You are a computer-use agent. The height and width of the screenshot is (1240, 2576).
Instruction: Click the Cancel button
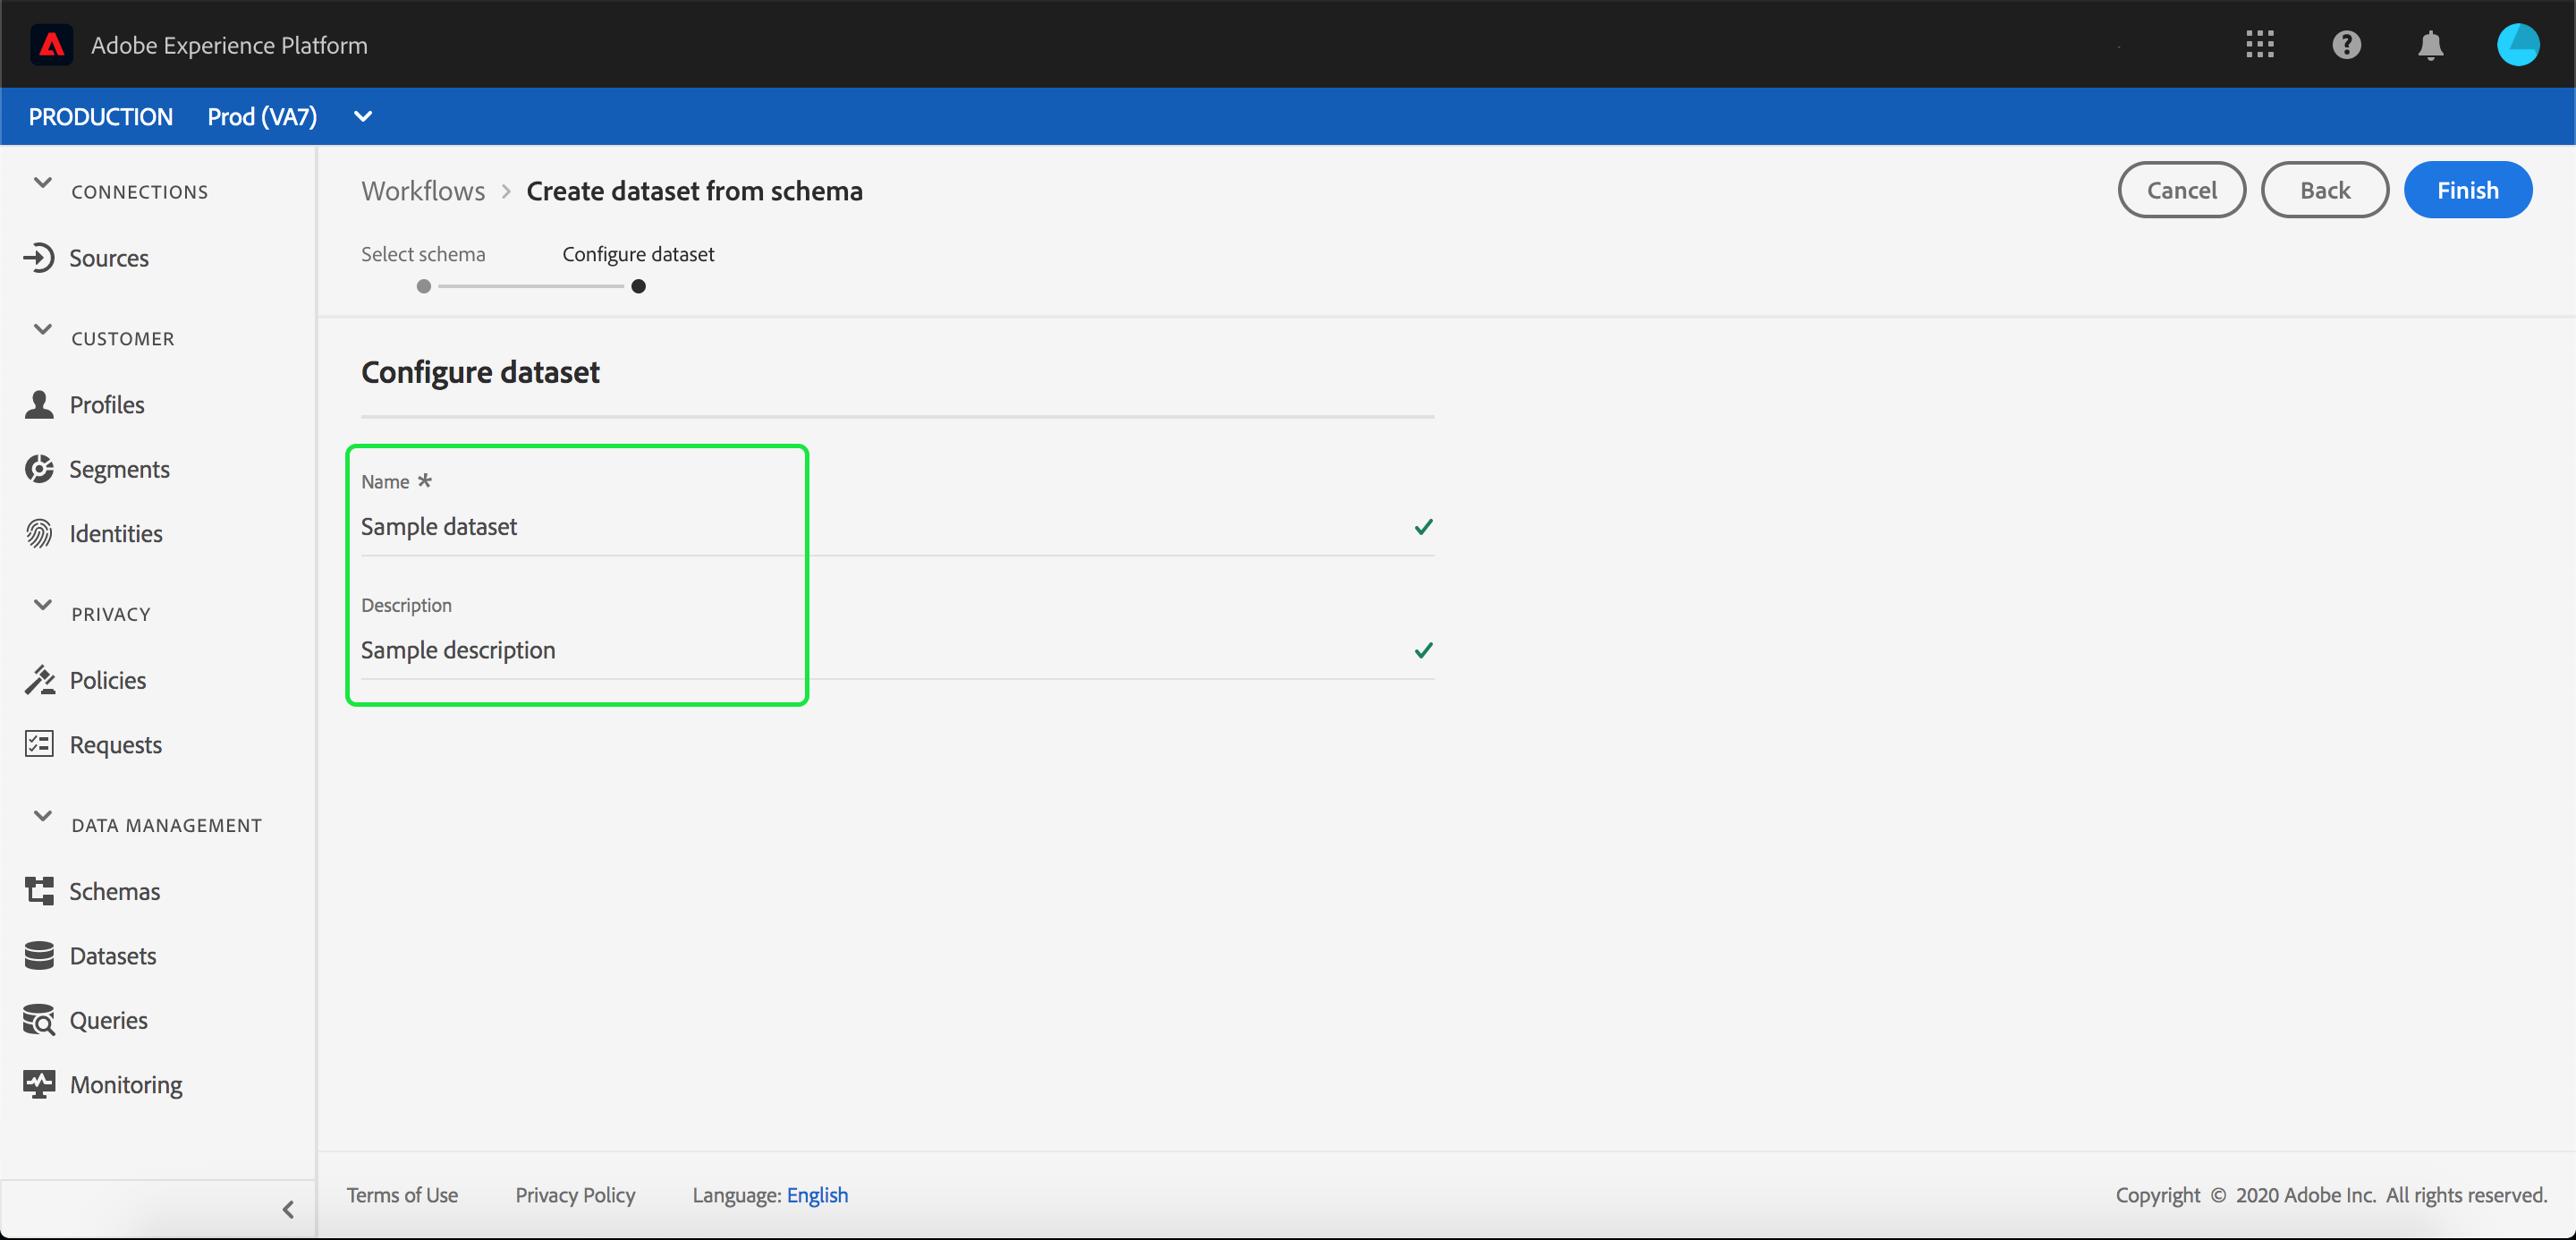coord(2181,190)
